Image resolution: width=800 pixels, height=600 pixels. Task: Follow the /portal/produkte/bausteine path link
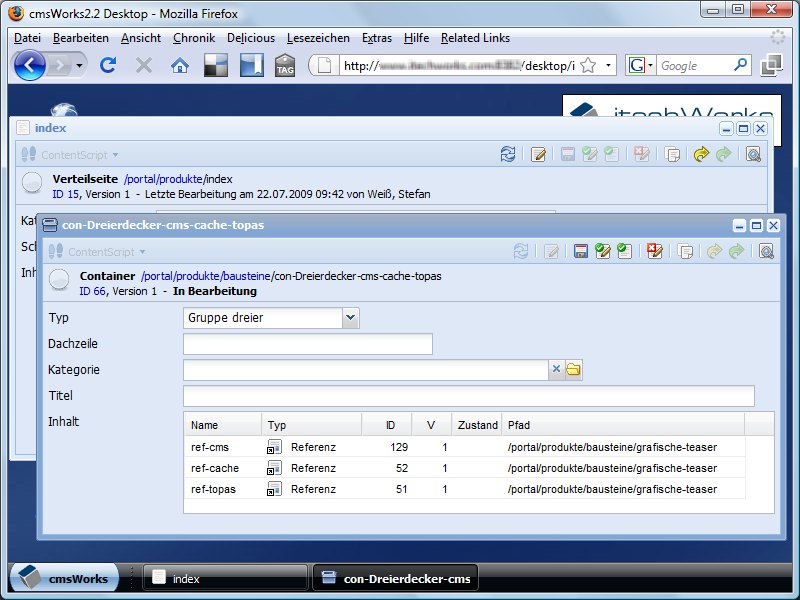point(206,276)
